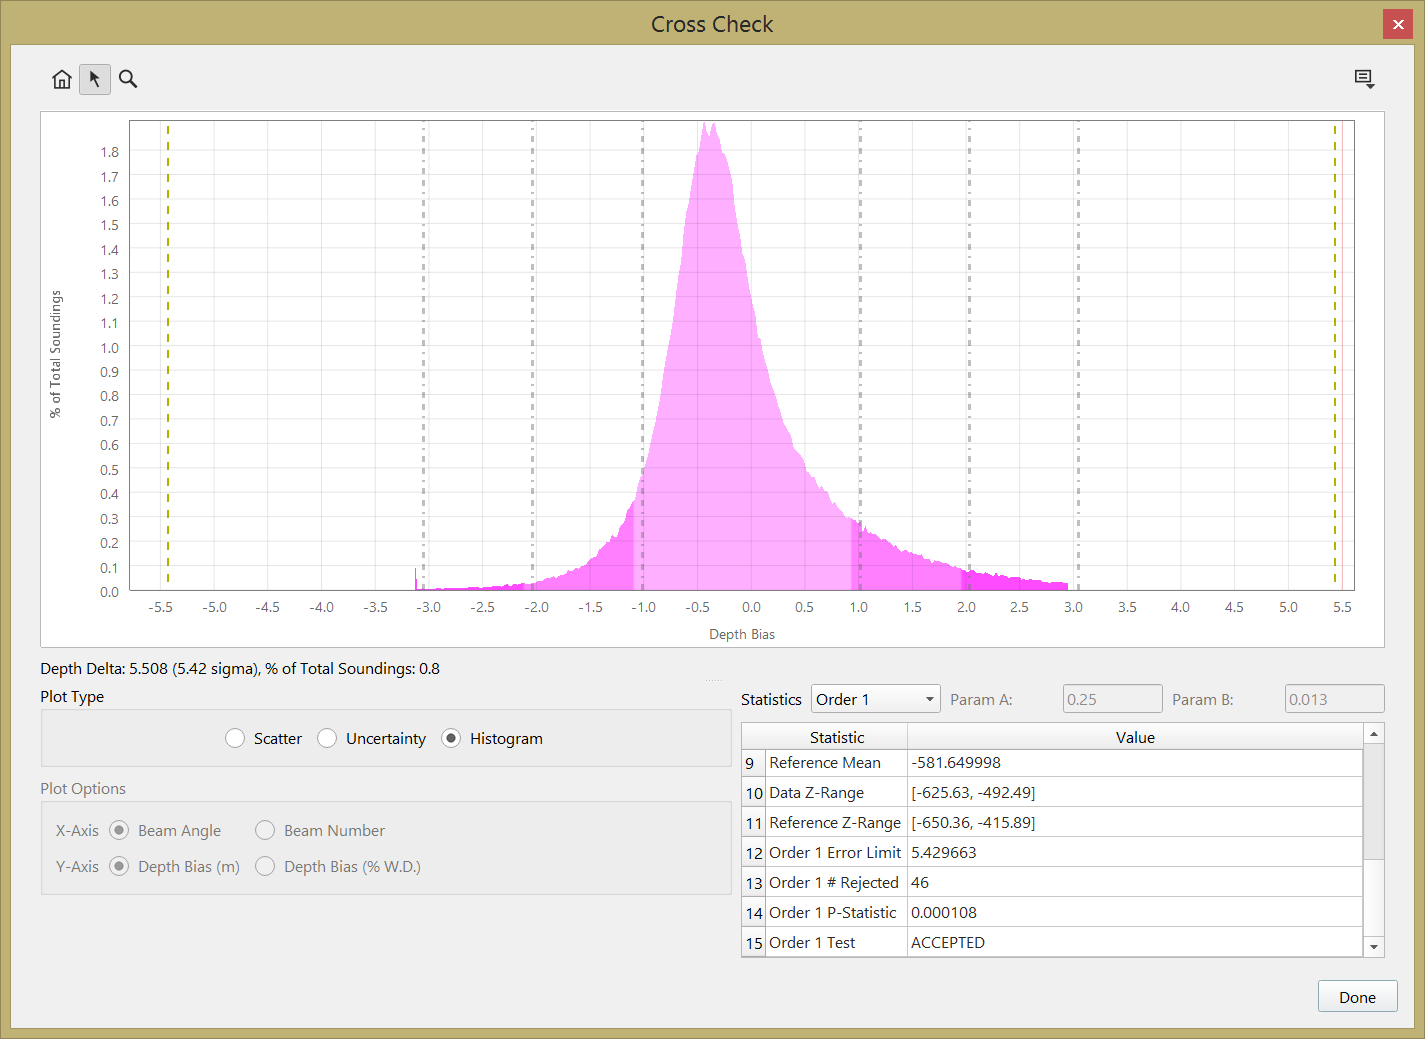Activate the magnifier zoom tool

(128, 79)
